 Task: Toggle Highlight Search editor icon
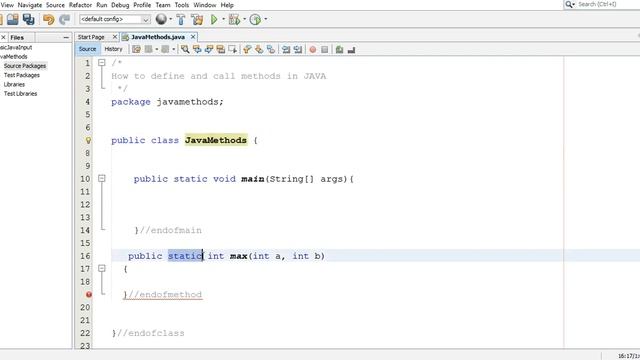click(221, 49)
